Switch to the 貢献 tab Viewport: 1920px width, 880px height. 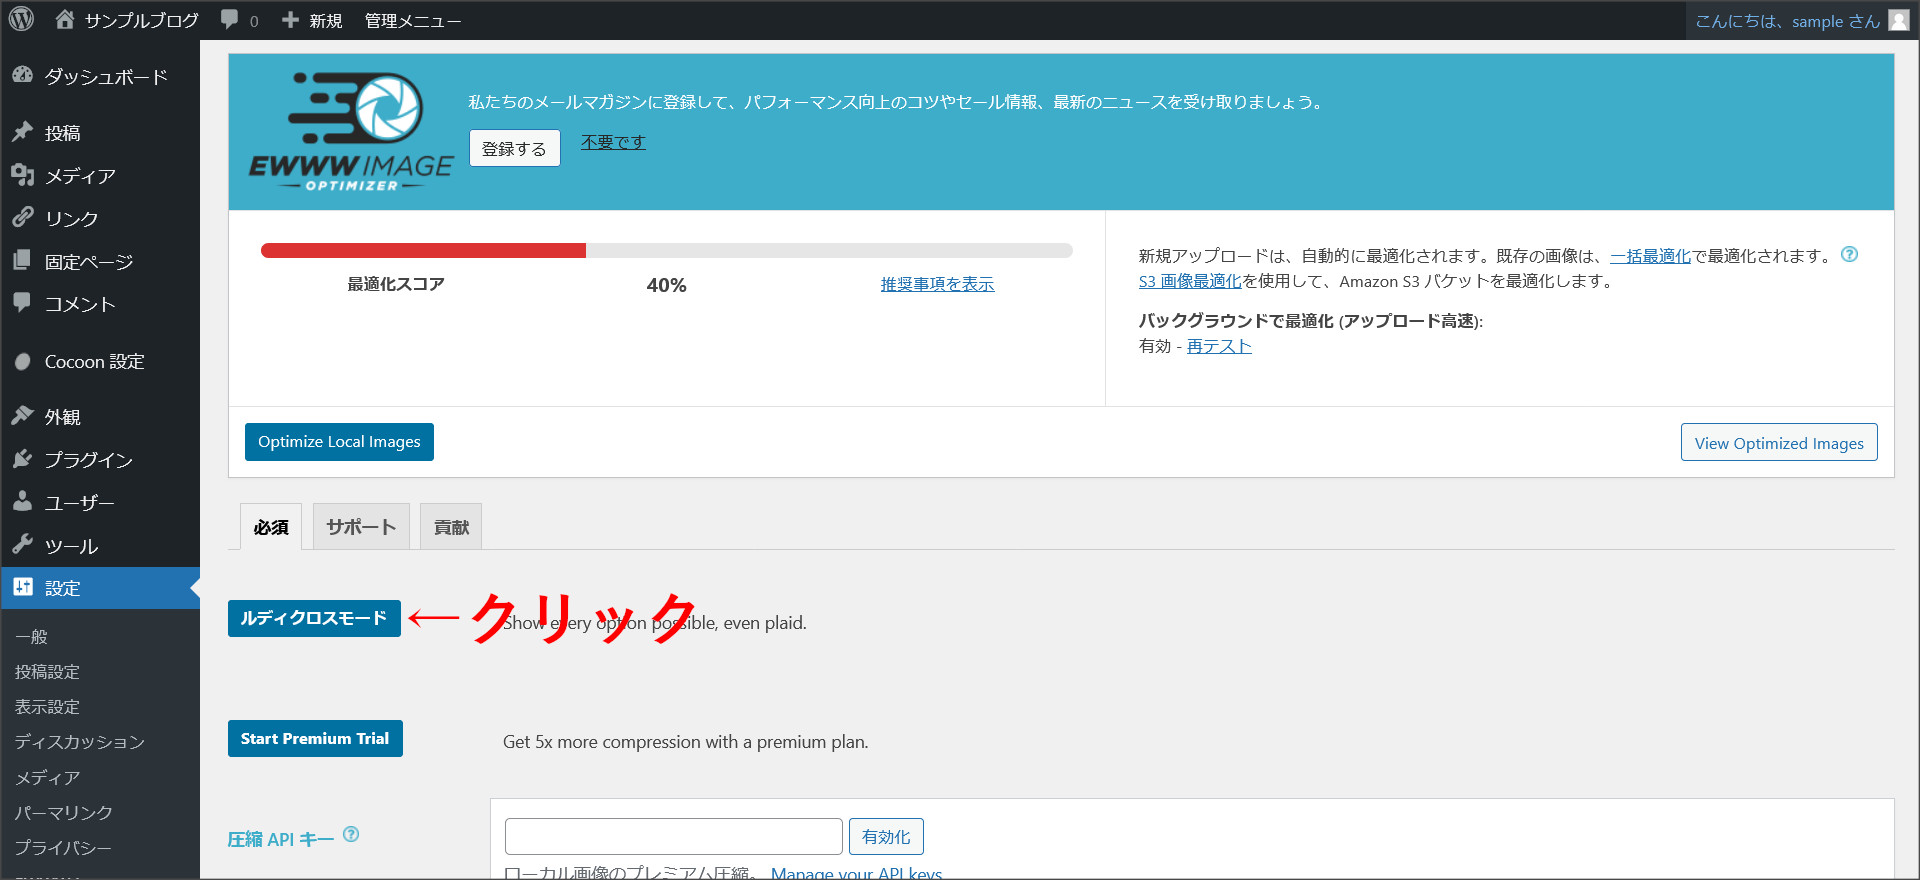(451, 527)
